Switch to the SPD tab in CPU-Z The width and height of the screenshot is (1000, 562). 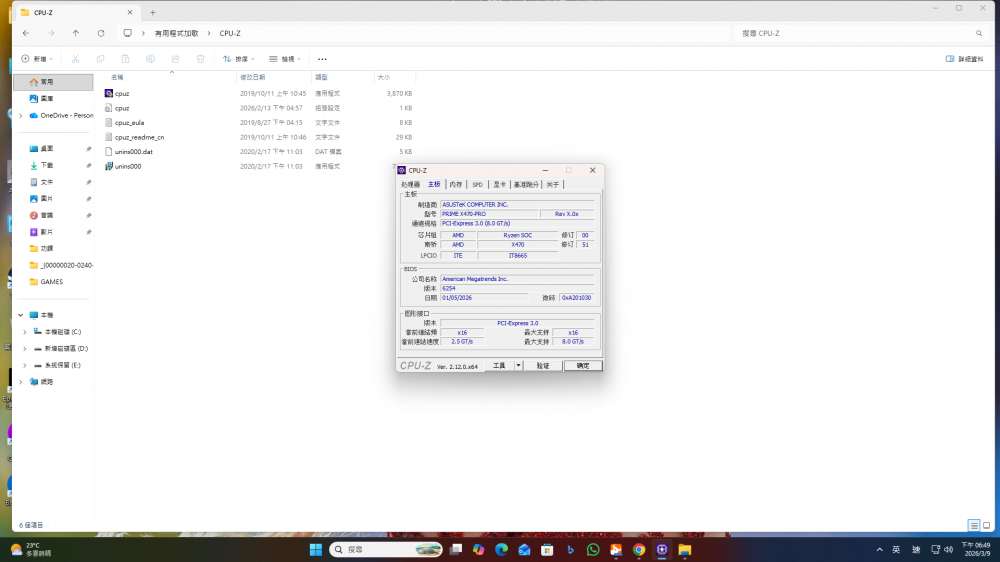point(477,184)
